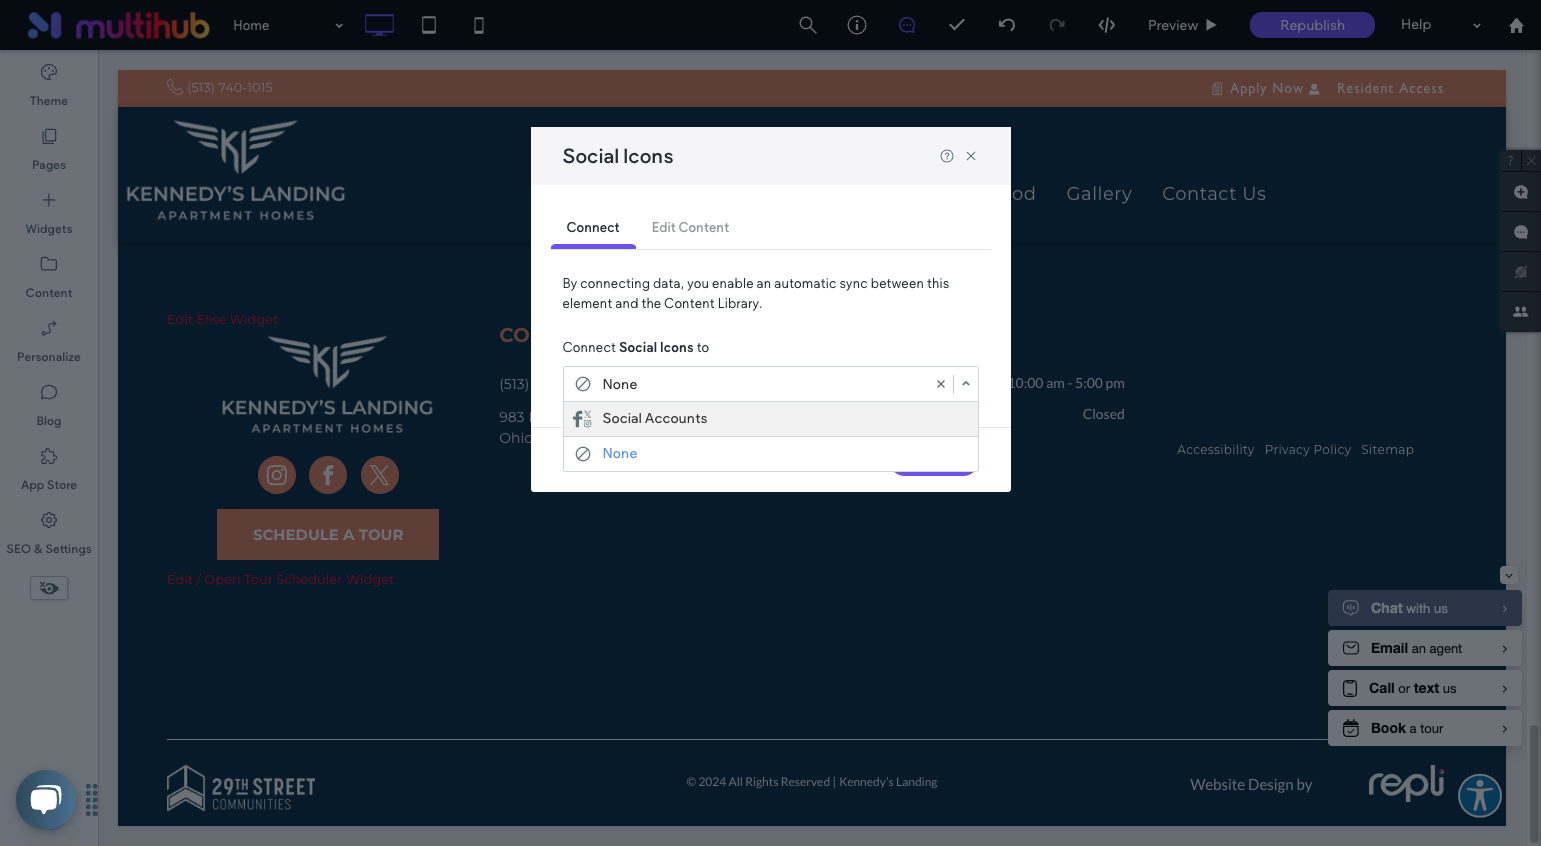Expand Chat with us option
The image size is (1541, 846).
point(1425,608)
